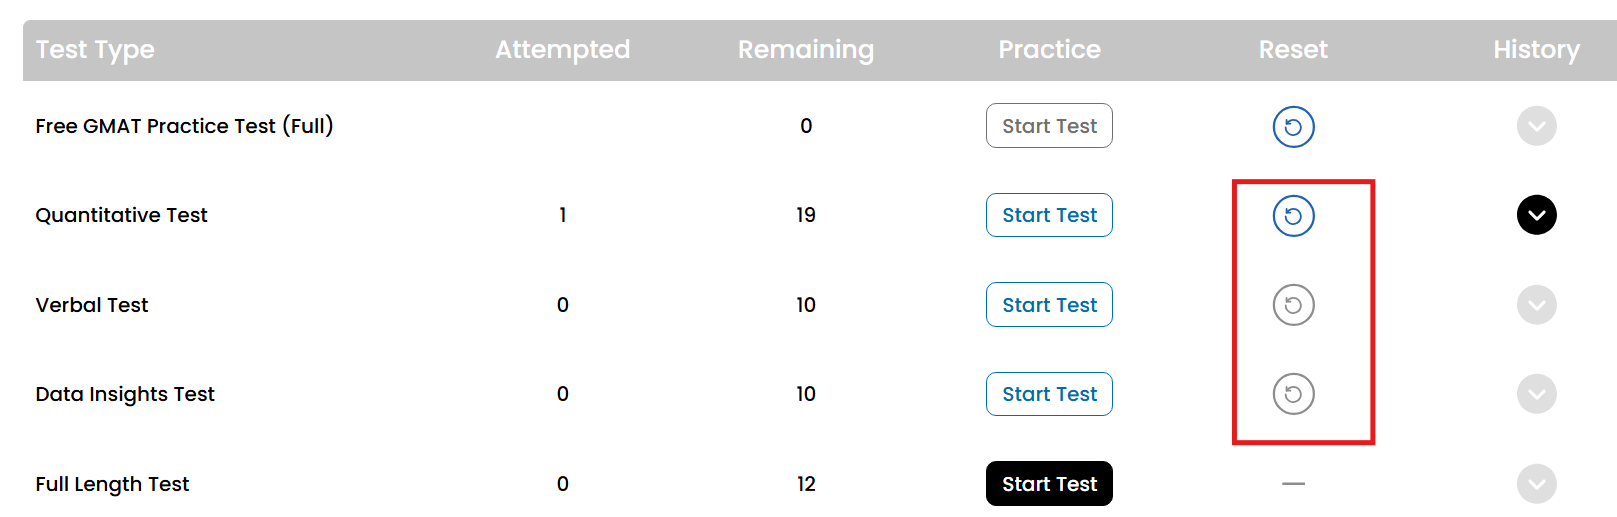Image resolution: width=1617 pixels, height=517 pixels.
Task: Select the Remaining column header
Action: coord(805,50)
